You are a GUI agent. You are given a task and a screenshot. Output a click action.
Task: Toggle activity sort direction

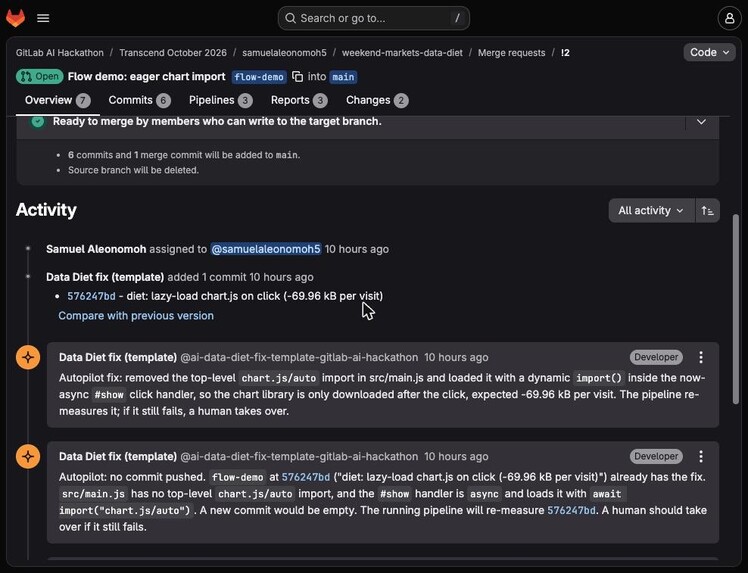(707, 210)
